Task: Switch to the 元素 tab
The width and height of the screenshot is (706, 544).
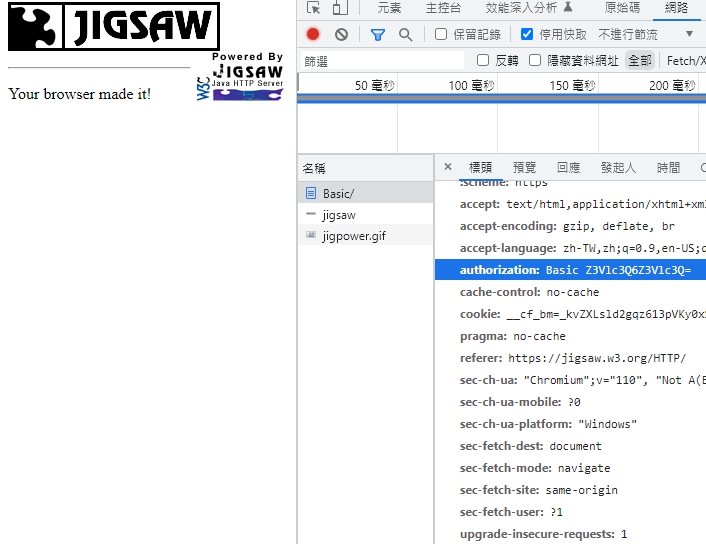Action: (389, 8)
